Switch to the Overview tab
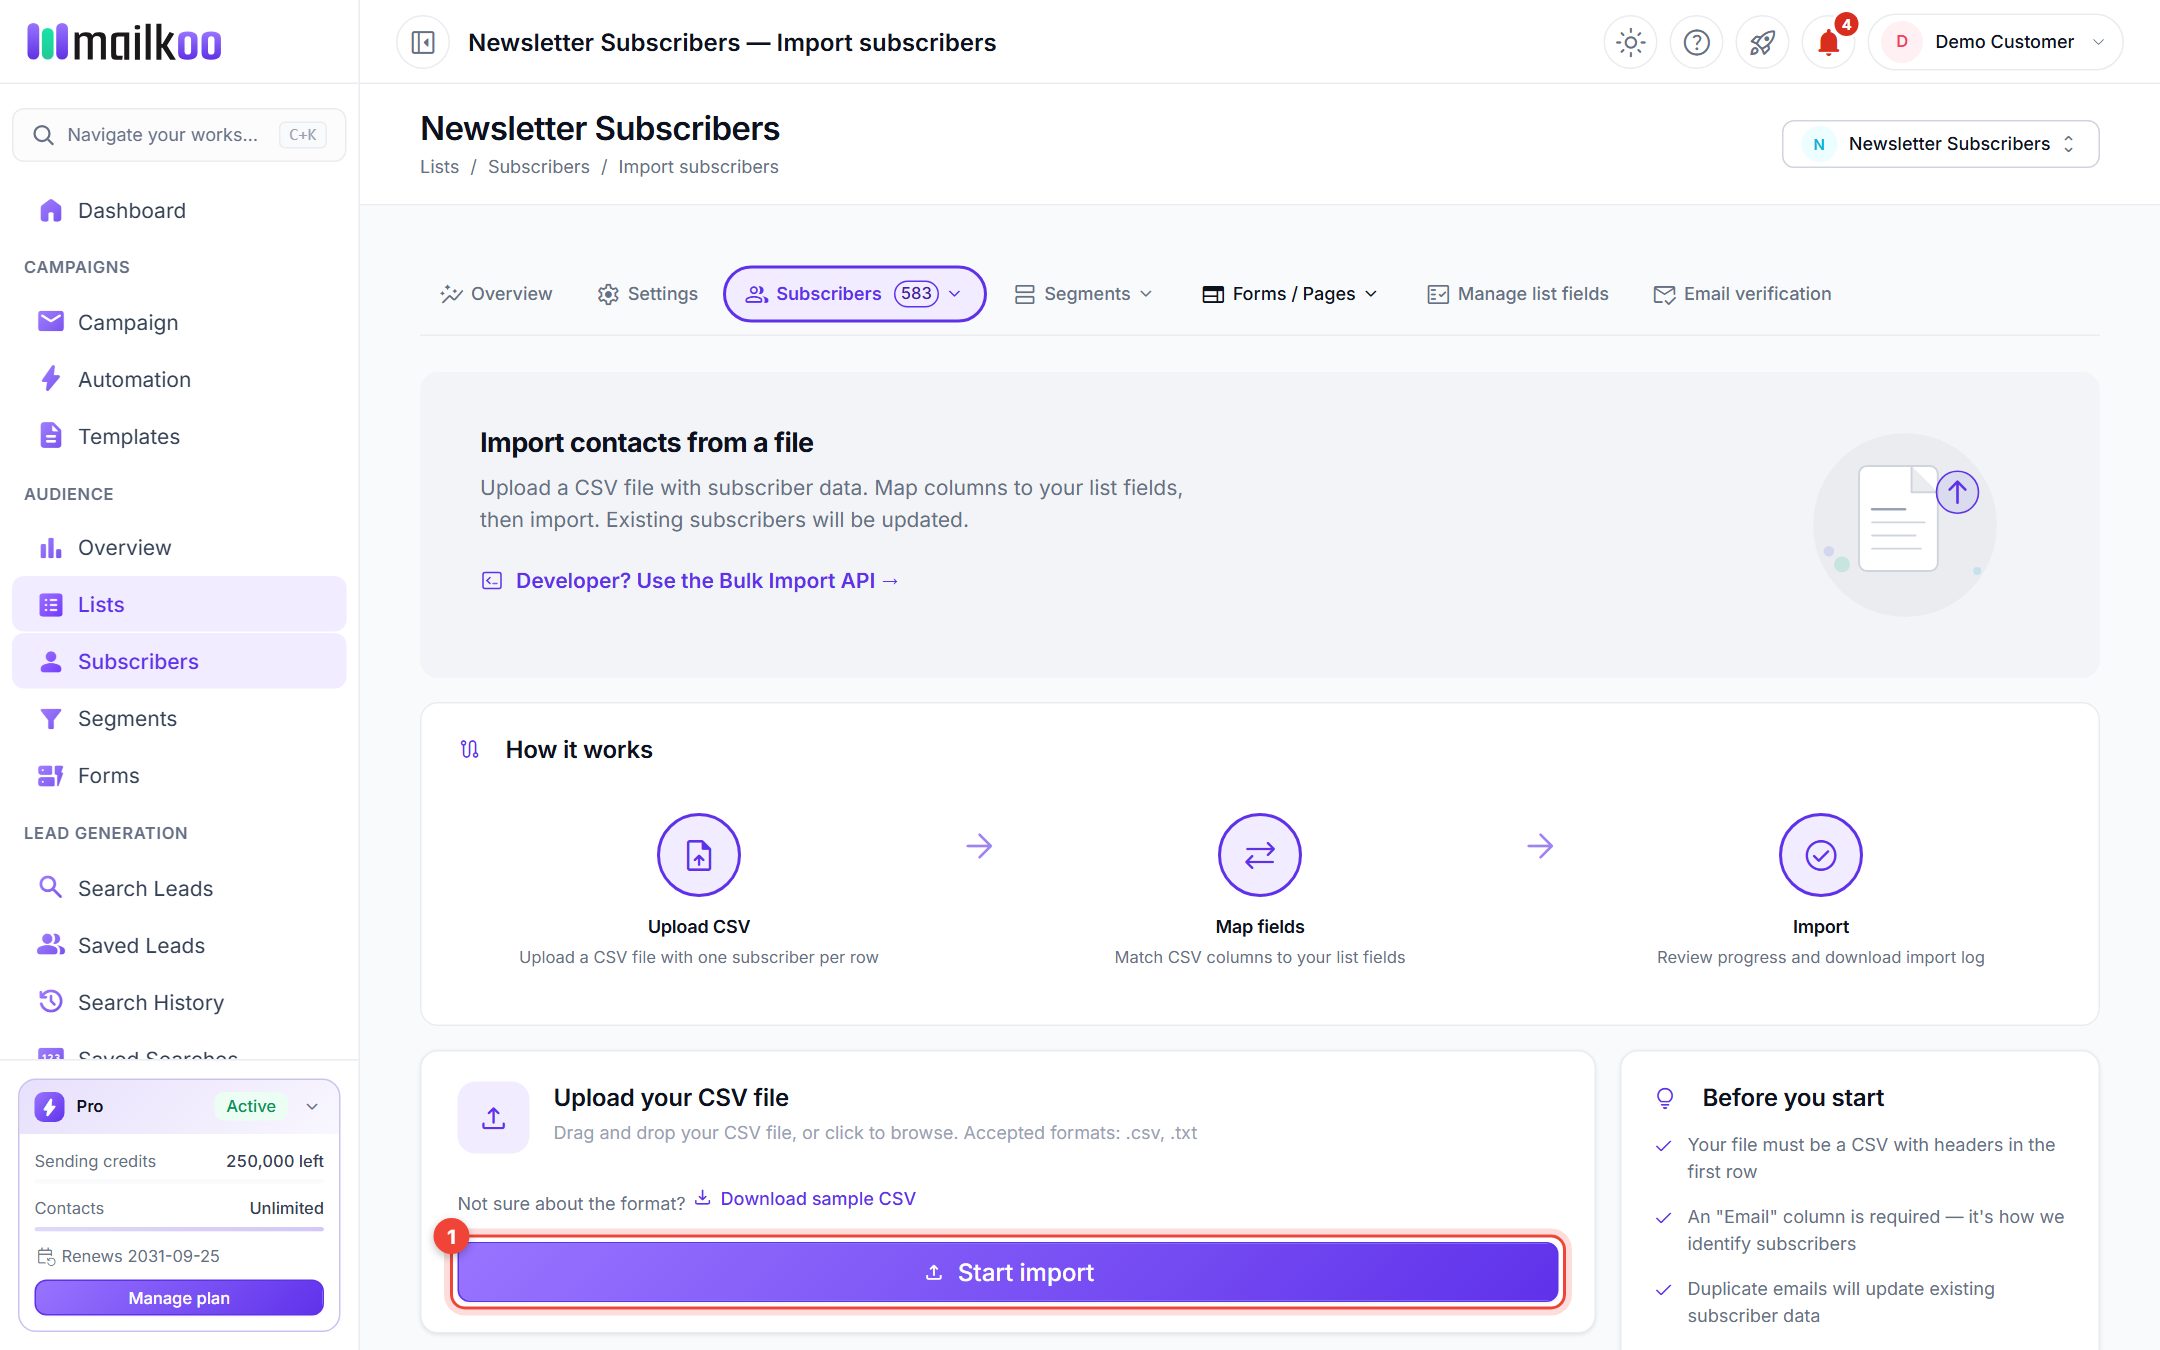Image resolution: width=2160 pixels, height=1350 pixels. click(x=496, y=294)
